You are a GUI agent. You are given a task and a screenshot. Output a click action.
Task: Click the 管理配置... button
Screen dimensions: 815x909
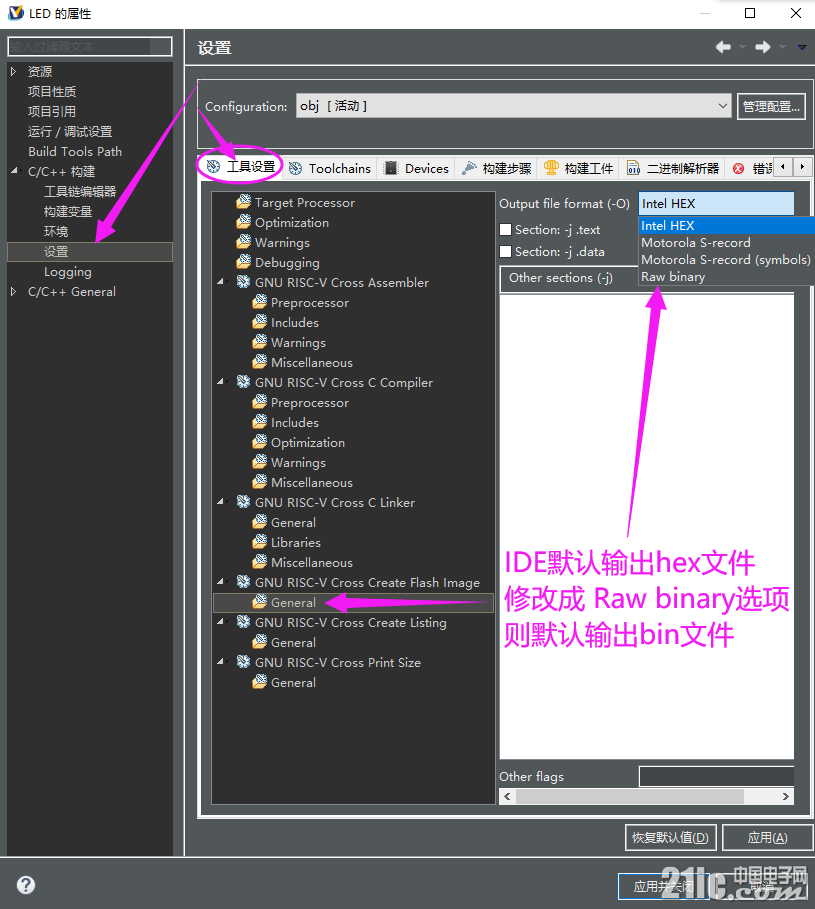coord(771,107)
